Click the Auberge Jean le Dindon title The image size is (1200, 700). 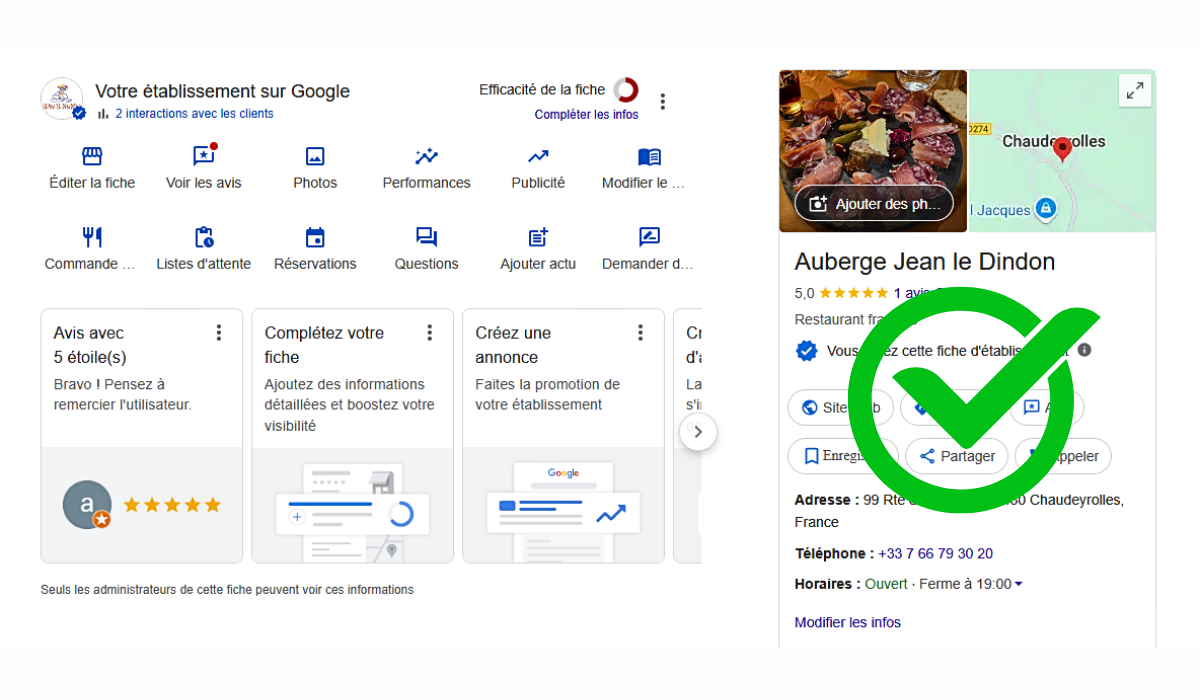pos(925,262)
